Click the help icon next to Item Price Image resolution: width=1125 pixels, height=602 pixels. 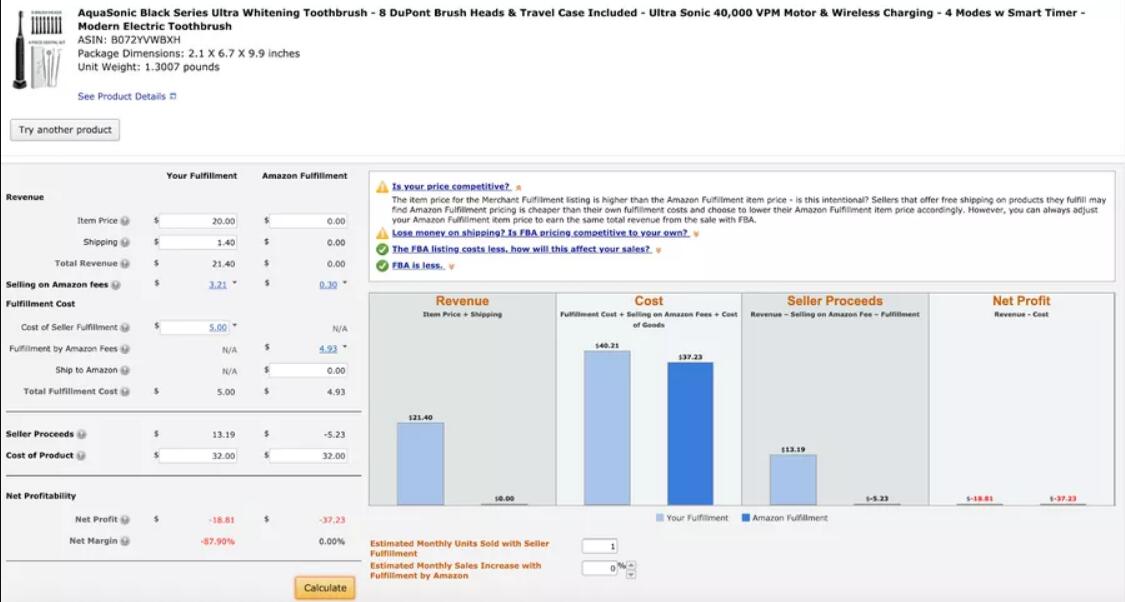coord(126,221)
